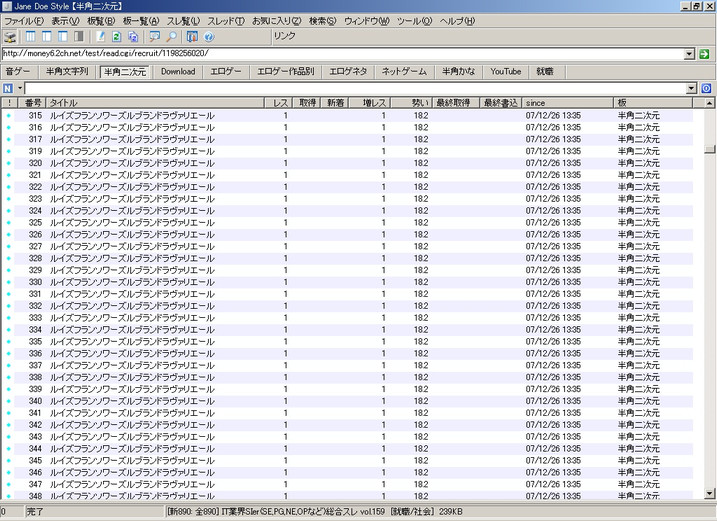Click the vertical scrollbar thumb
The width and height of the screenshot is (717, 521).
(709, 149)
